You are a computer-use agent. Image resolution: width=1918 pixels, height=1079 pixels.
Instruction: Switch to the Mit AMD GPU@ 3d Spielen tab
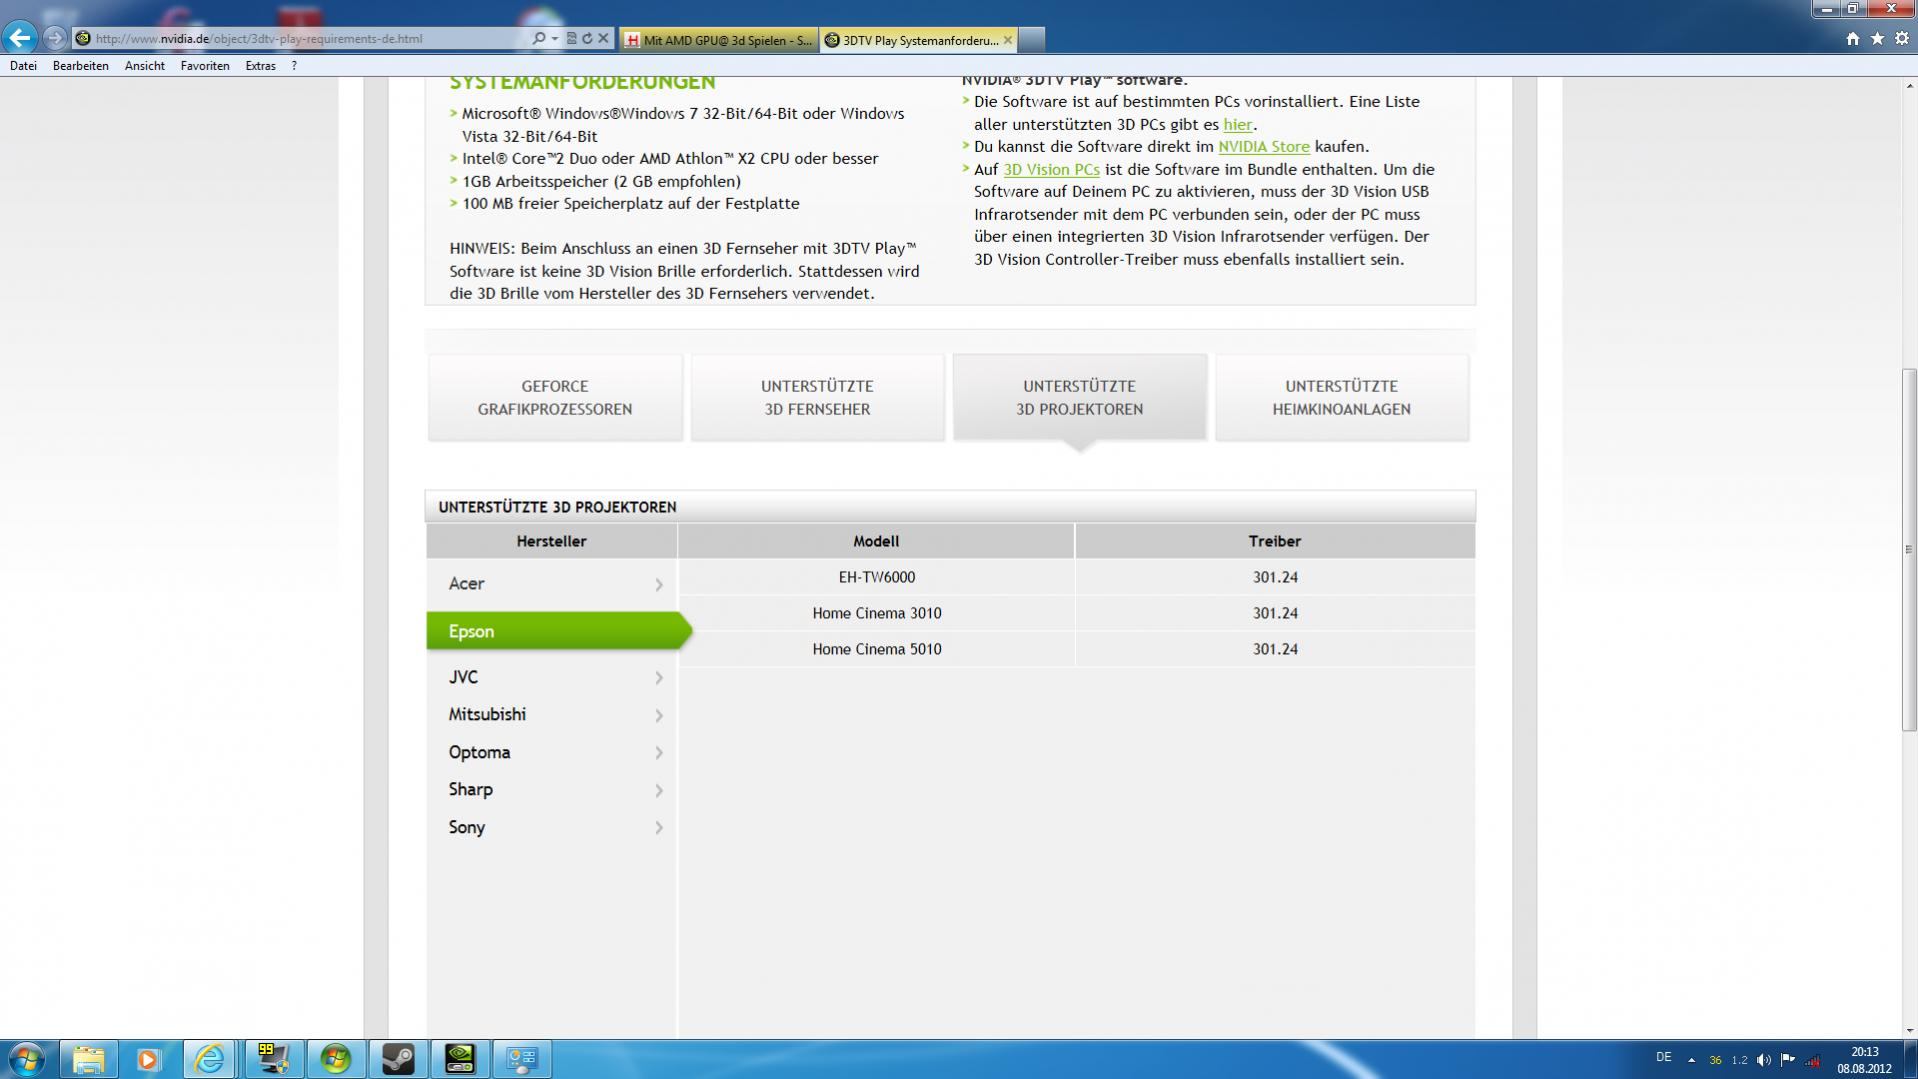coord(719,40)
